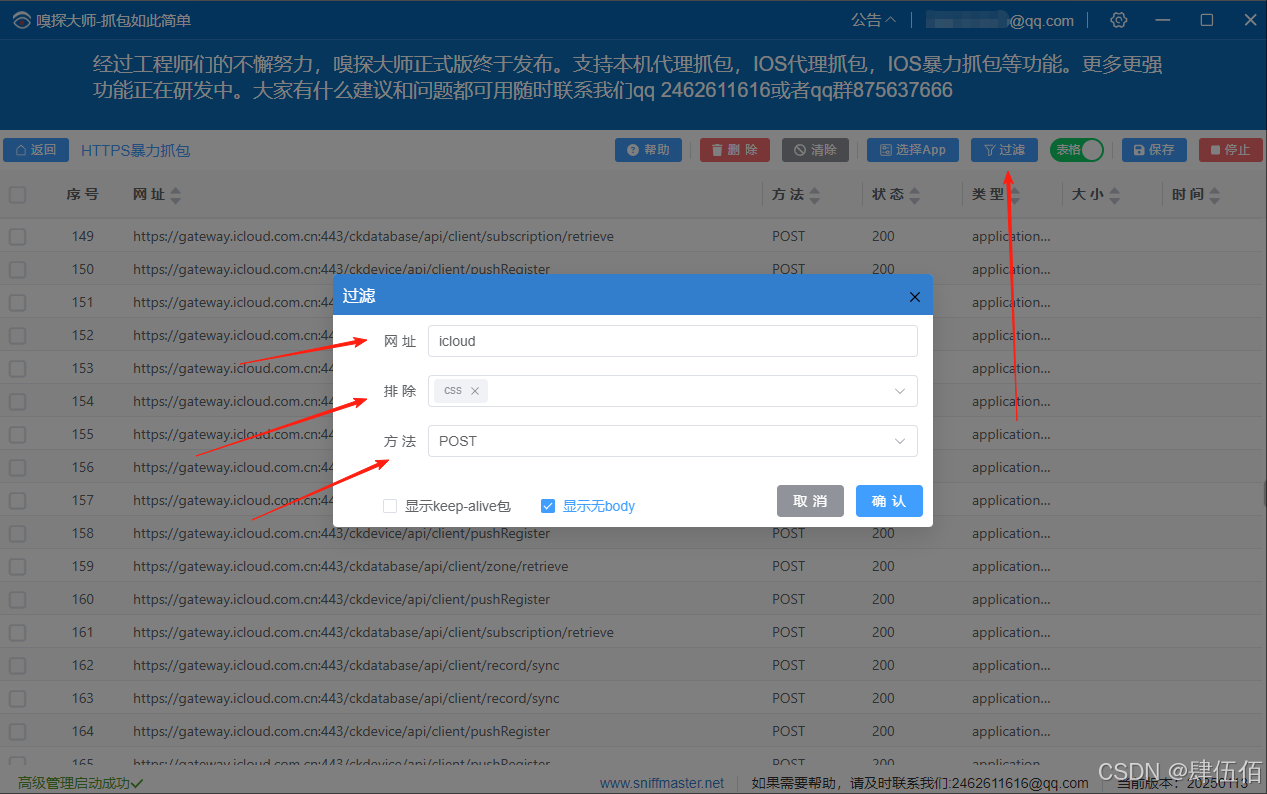Close the 过滤 dialog with X
Image resolution: width=1267 pixels, height=794 pixels.
pos(914,296)
